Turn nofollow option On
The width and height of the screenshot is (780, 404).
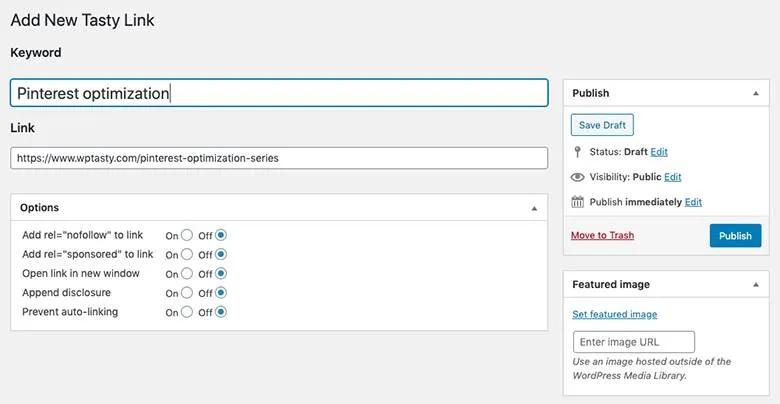pyautogui.click(x=187, y=235)
